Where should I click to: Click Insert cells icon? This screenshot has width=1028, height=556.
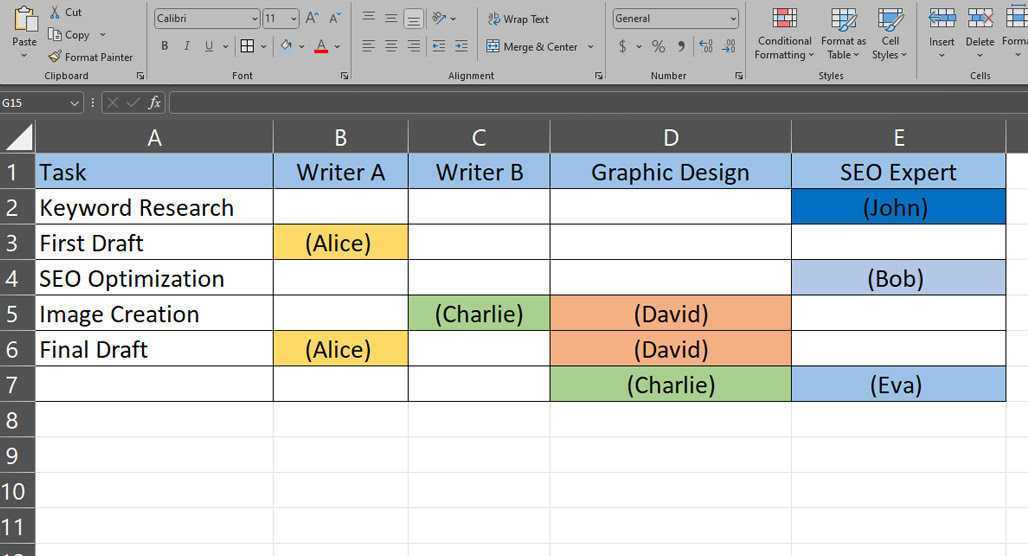[941, 18]
